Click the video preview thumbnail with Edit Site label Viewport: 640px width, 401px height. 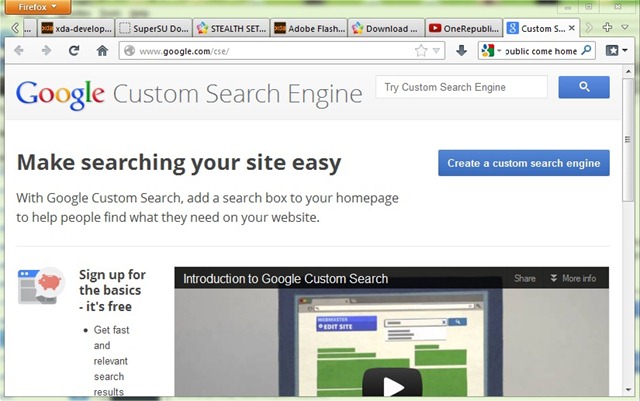point(391,343)
